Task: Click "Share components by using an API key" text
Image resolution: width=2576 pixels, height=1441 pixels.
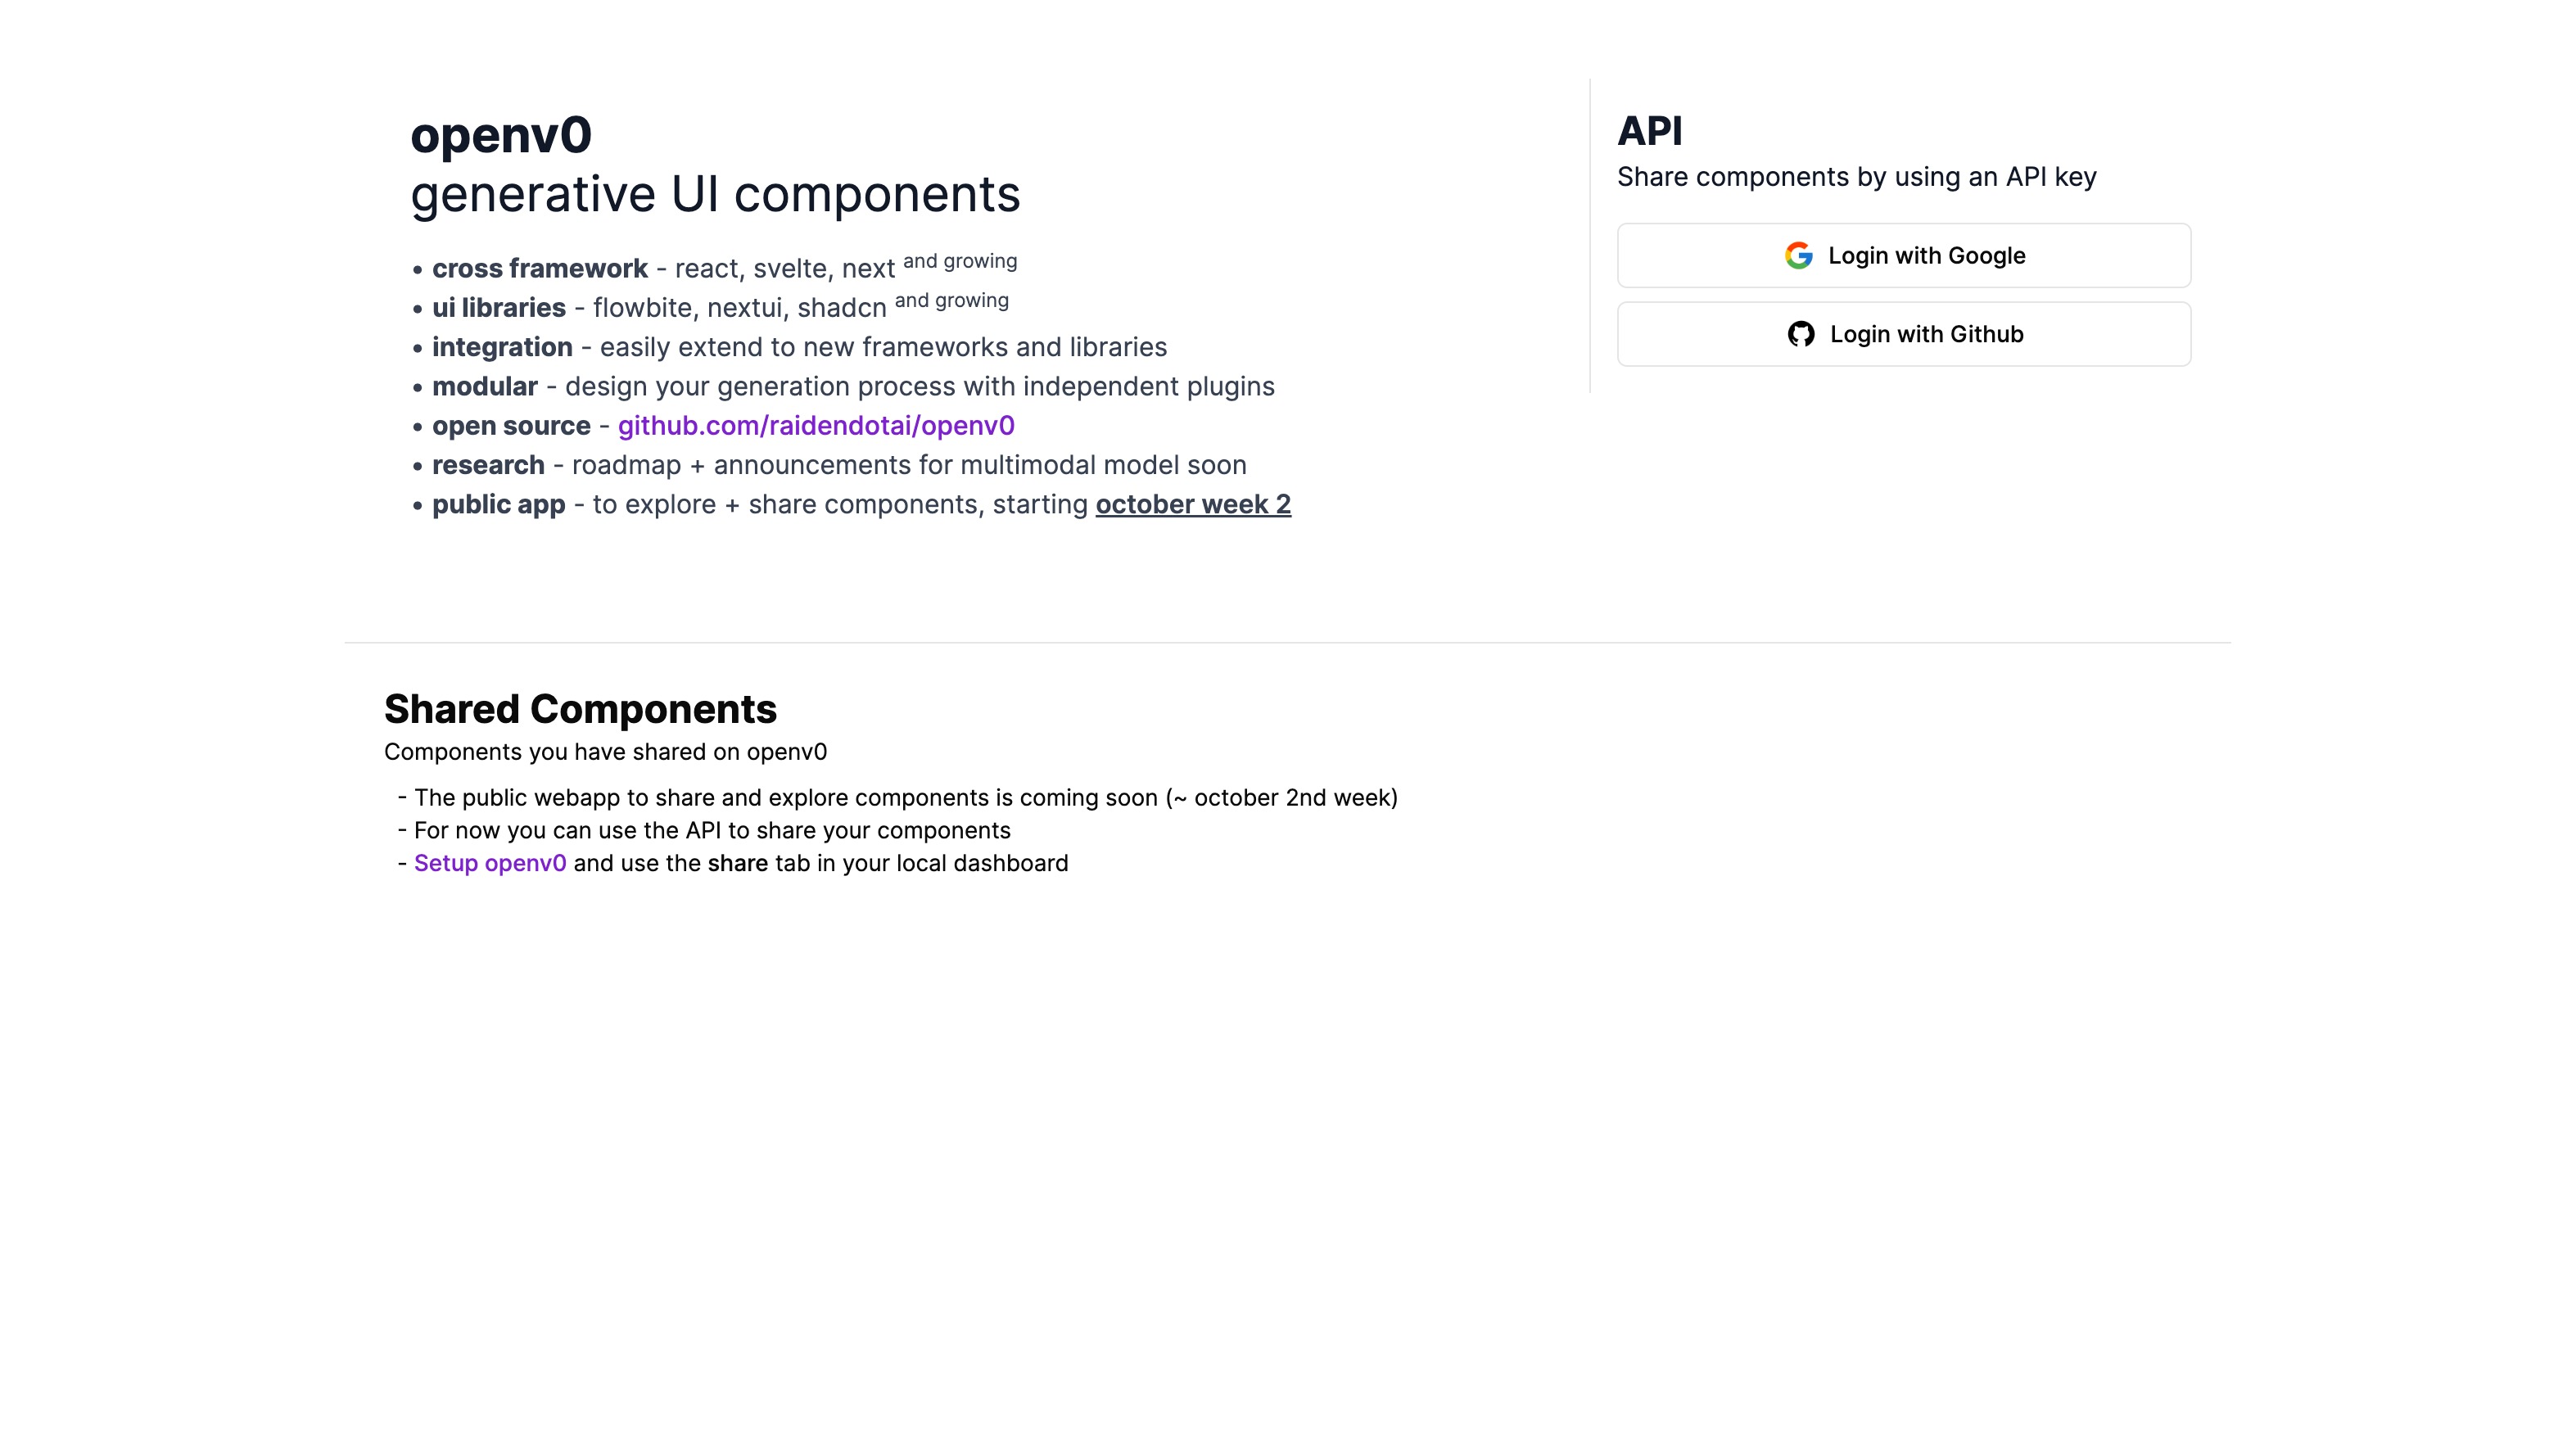Action: pos(1856,177)
